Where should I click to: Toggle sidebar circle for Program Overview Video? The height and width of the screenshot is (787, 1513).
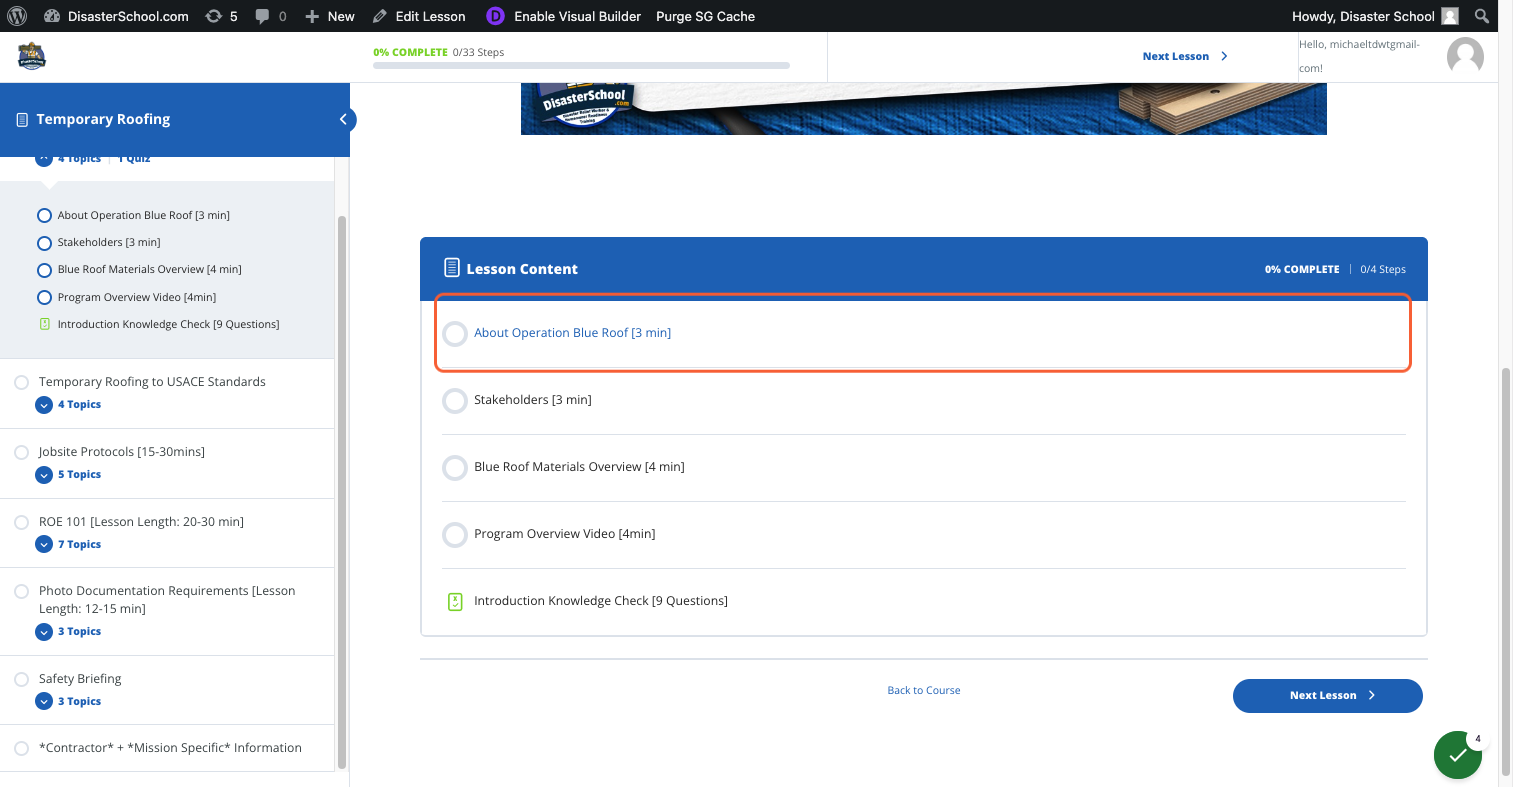pos(44,297)
